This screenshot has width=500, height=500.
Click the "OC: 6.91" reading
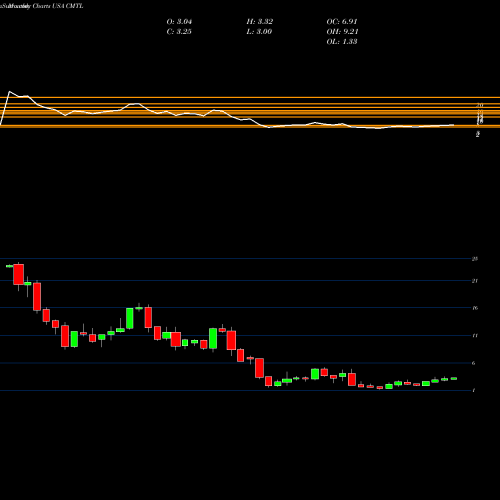[x=342, y=22]
